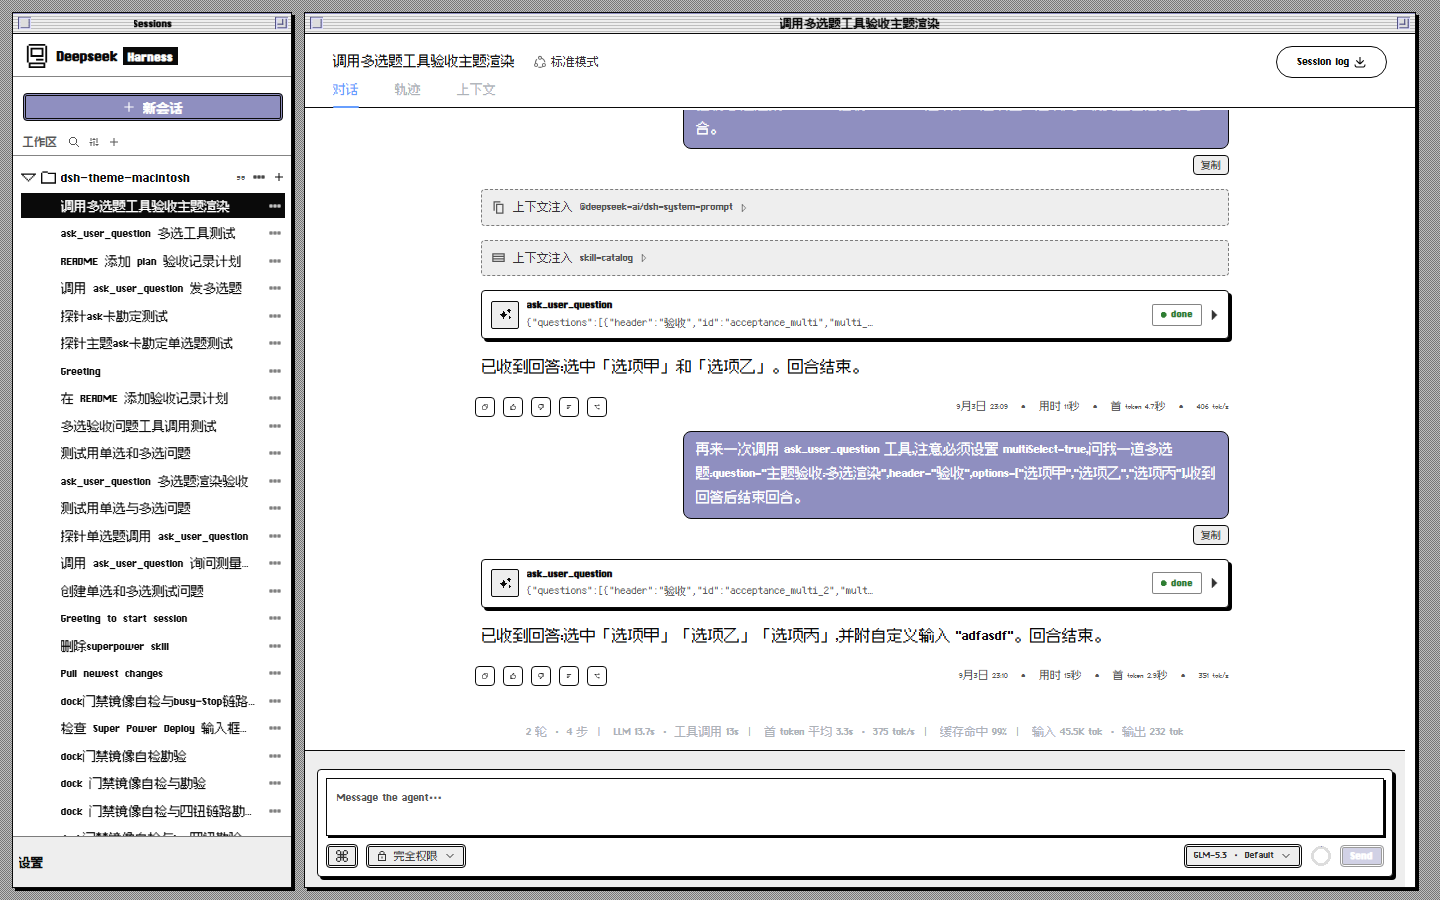Image resolution: width=1440 pixels, height=900 pixels.
Task: Click the download icon on the Session log button
Action: click(x=1360, y=62)
